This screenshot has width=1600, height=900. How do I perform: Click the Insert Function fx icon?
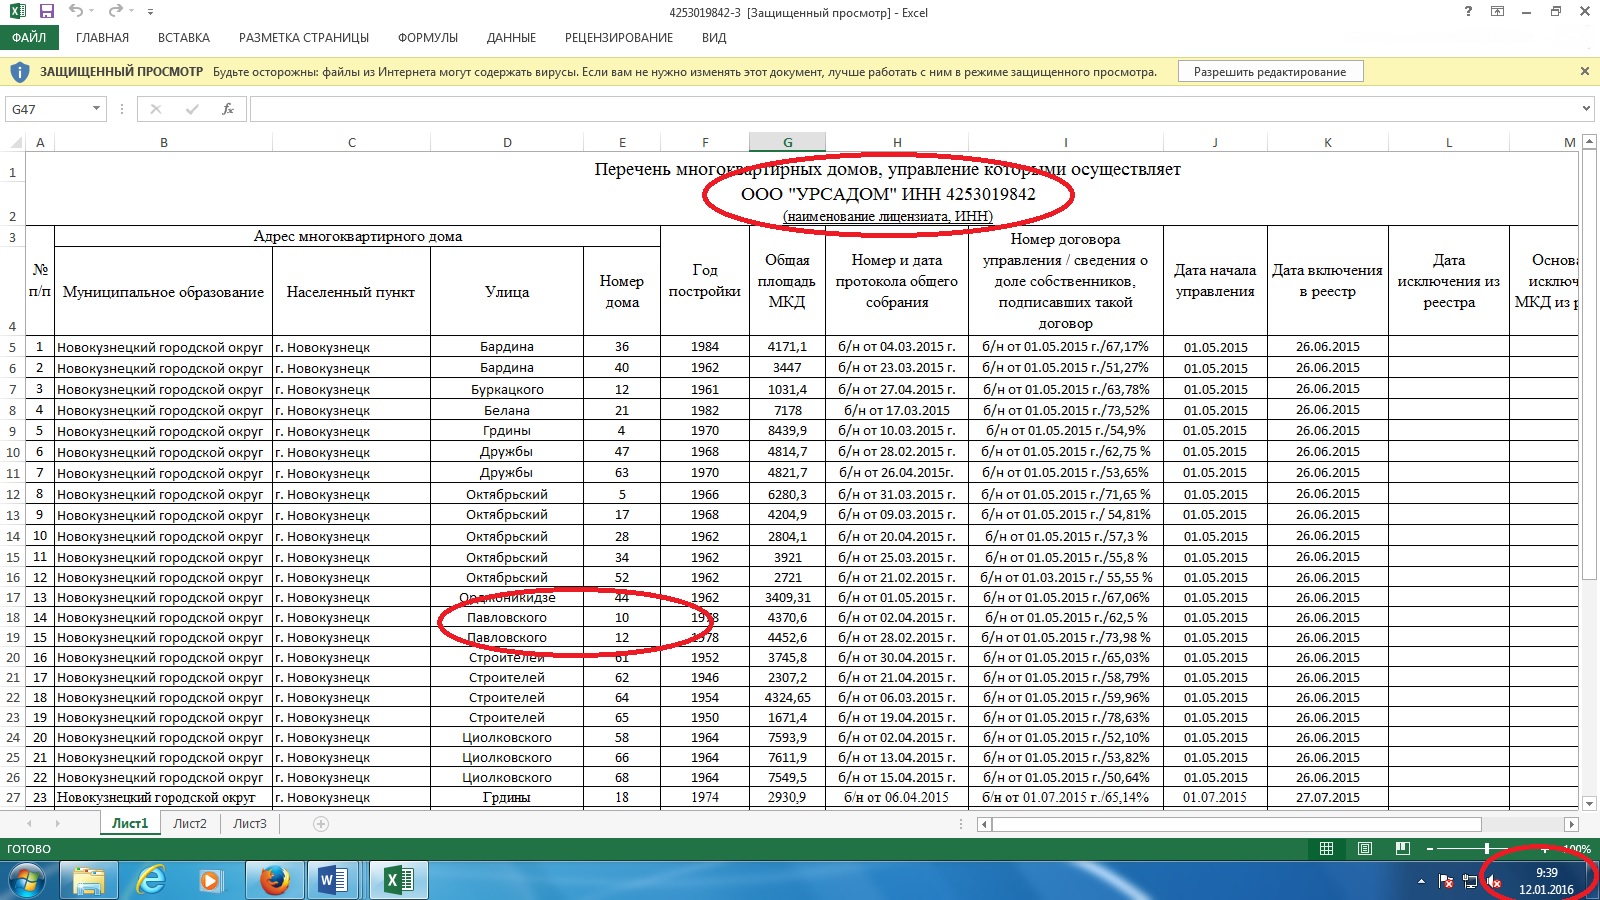click(228, 109)
